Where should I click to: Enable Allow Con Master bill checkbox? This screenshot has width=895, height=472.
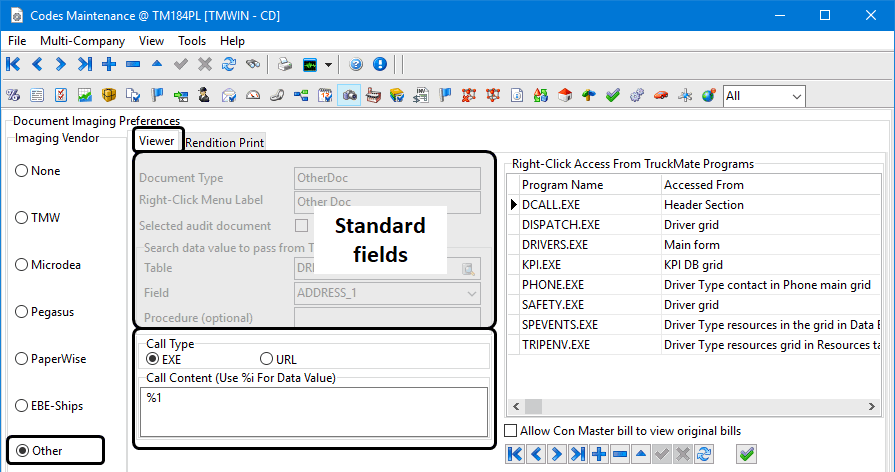coord(512,431)
